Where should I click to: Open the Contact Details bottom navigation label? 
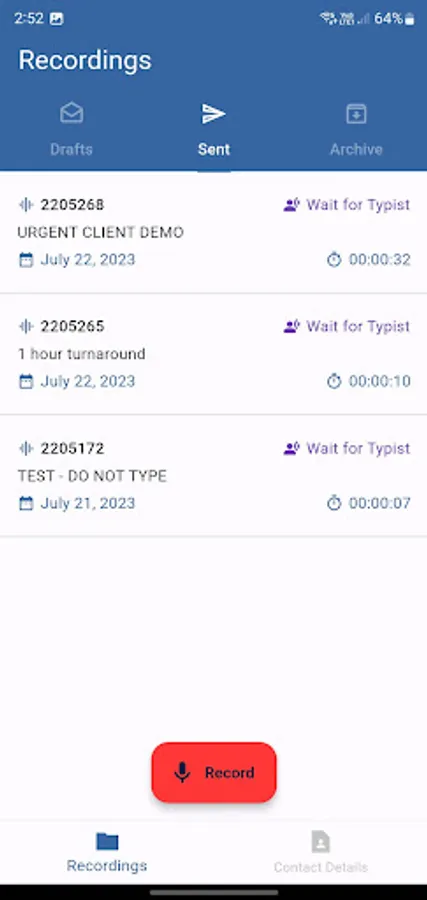coord(320,867)
